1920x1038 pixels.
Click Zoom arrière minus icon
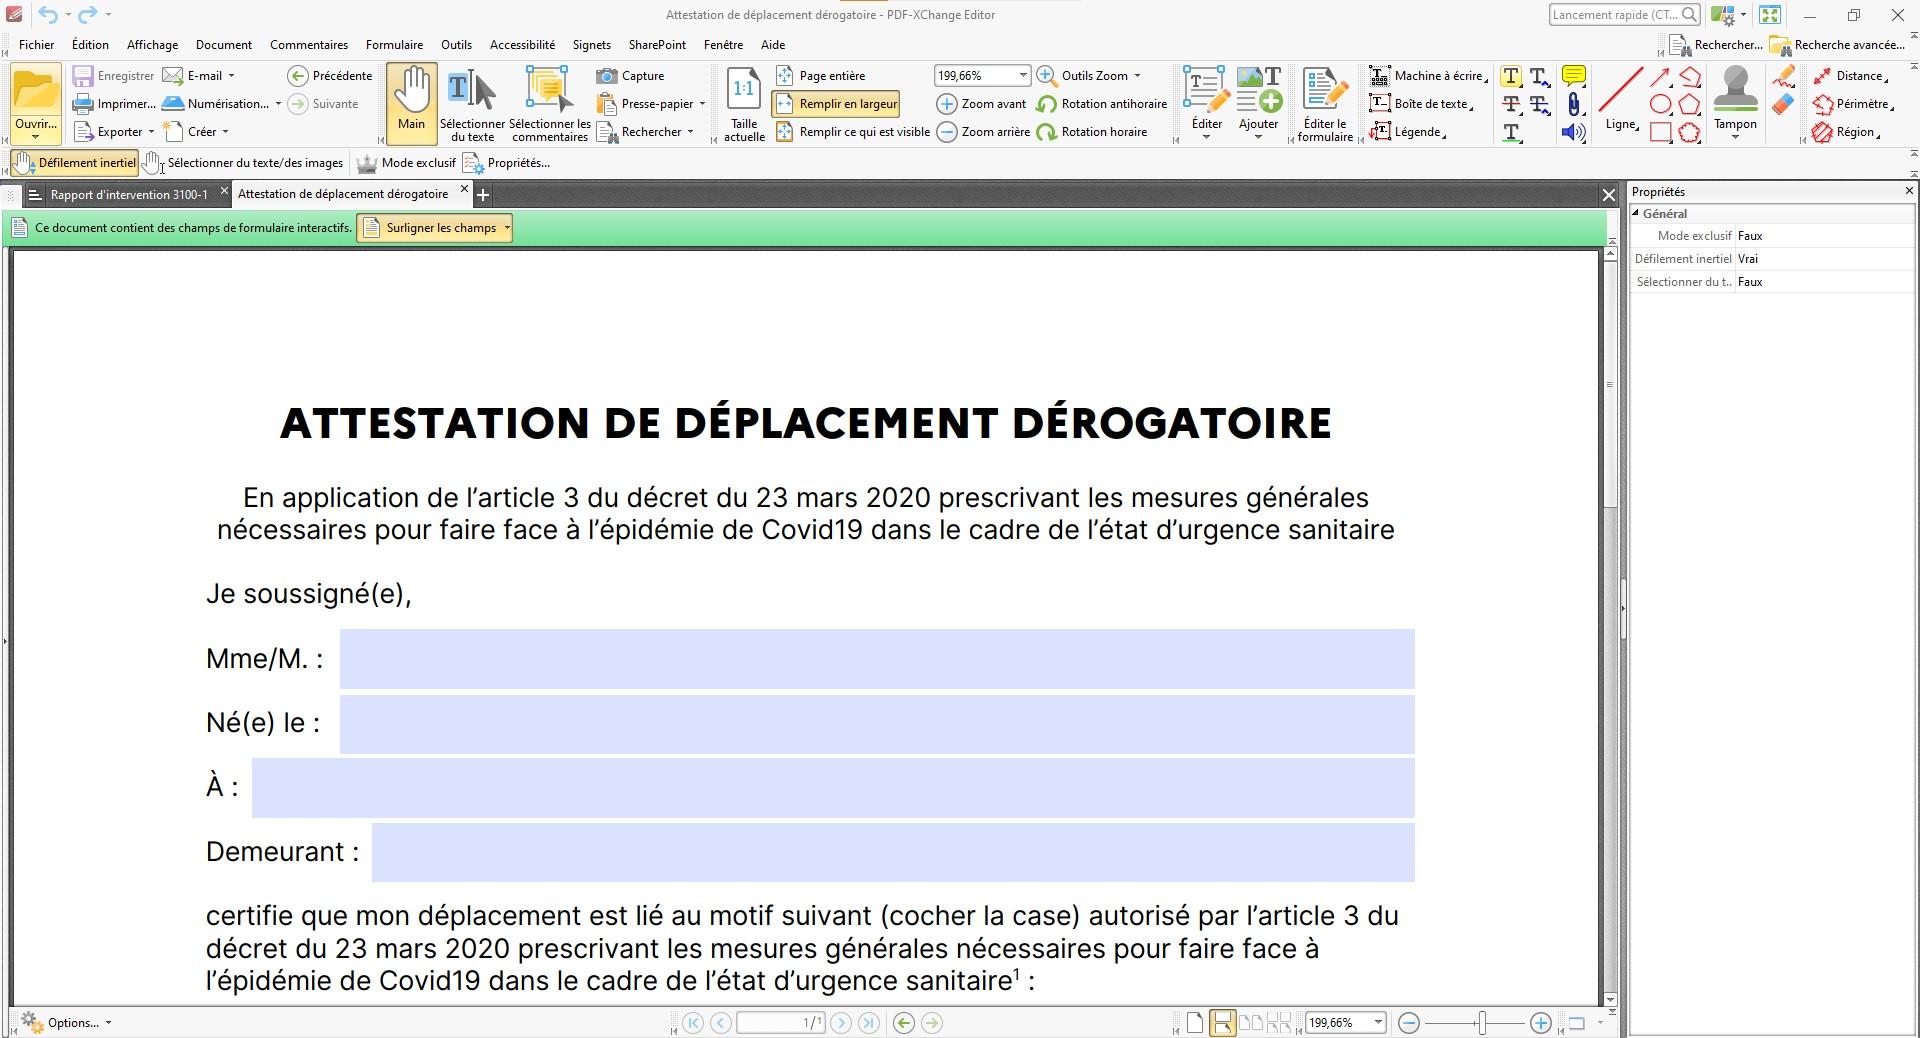pyautogui.click(x=946, y=132)
